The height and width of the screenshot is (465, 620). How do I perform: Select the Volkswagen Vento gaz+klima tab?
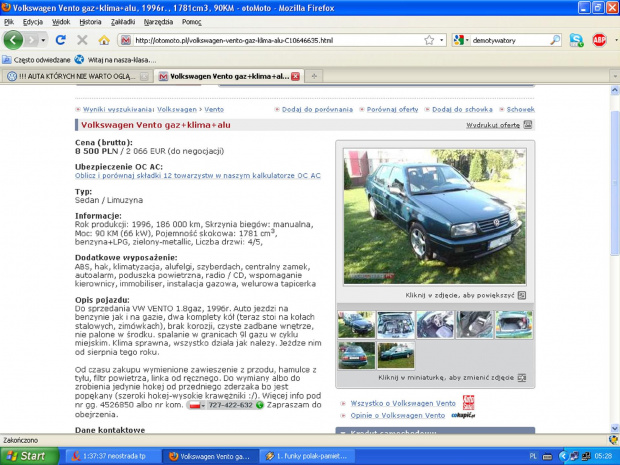coord(229,76)
